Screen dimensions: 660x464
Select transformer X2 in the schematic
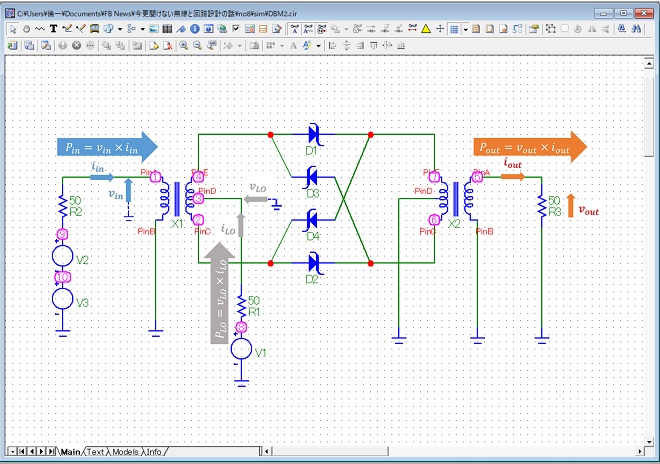coord(455,199)
